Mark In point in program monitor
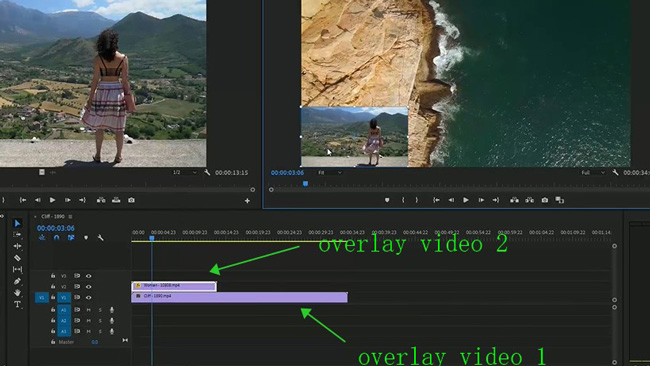The width and height of the screenshot is (650, 366). pyautogui.click(x=403, y=200)
